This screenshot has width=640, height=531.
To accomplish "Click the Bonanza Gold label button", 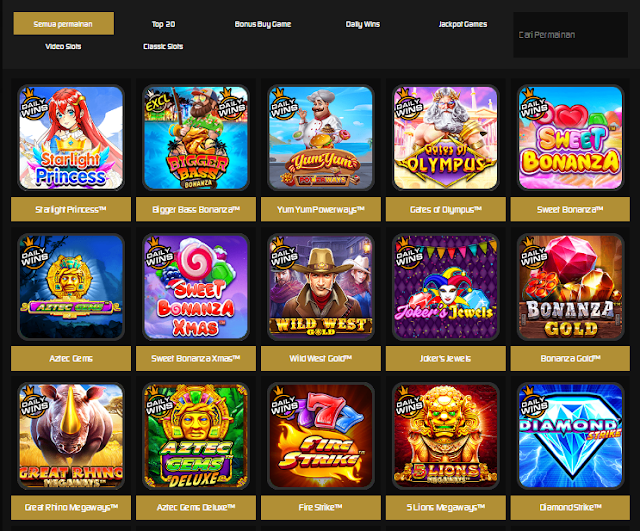I will 570,358.
